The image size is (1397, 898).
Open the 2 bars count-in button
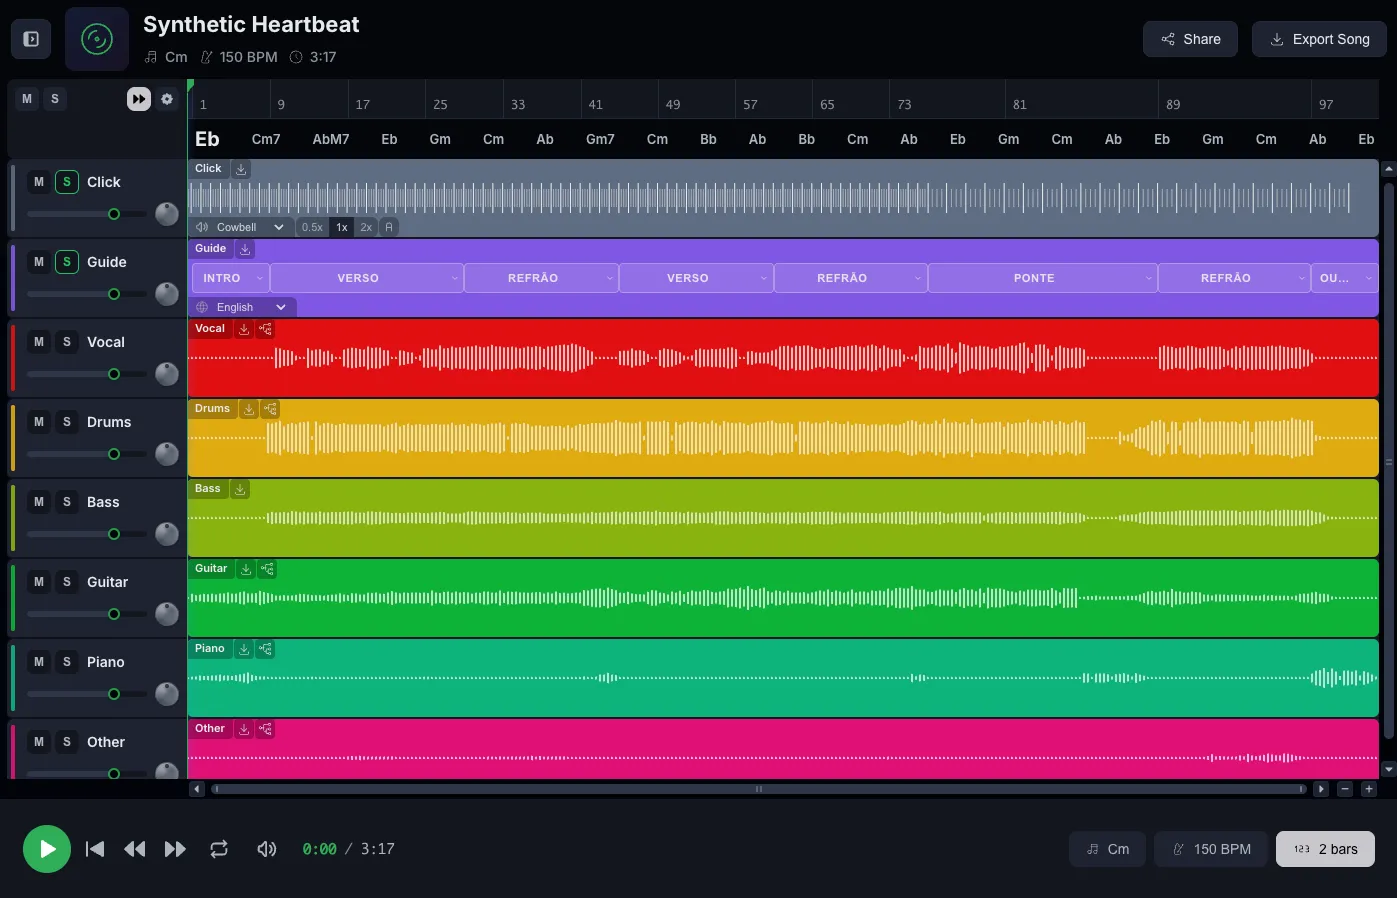click(x=1325, y=849)
